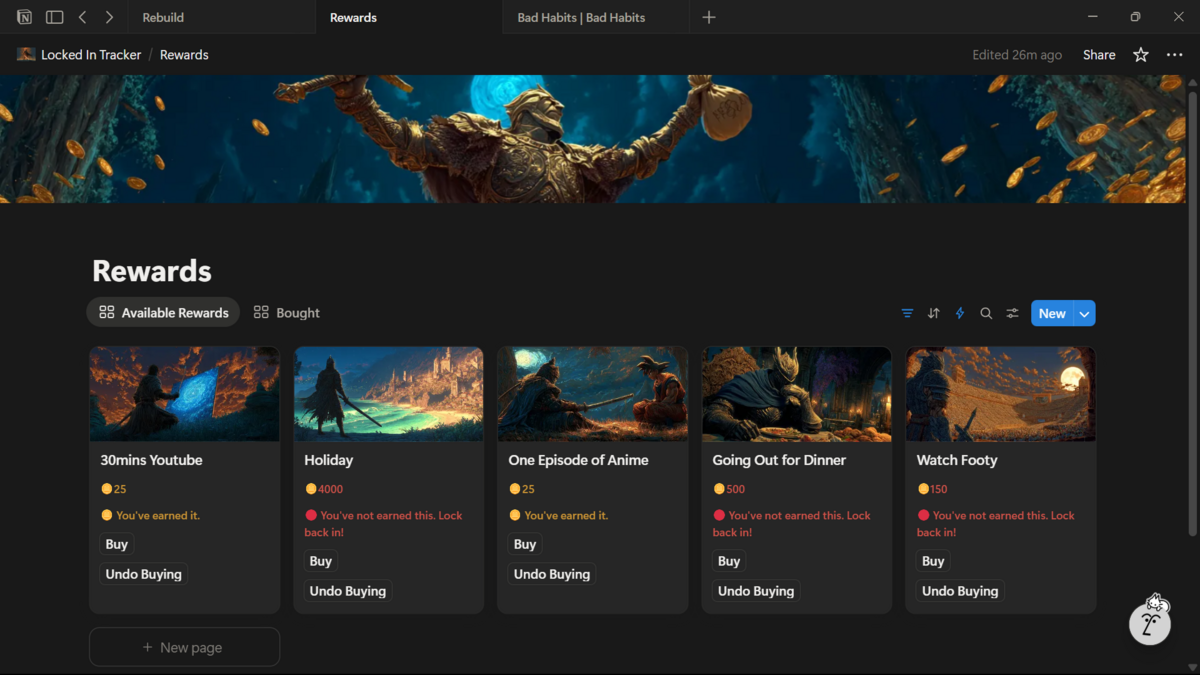Viewport: 1200px width, 675px height.
Task: Open the database filter icon
Action: 907,313
